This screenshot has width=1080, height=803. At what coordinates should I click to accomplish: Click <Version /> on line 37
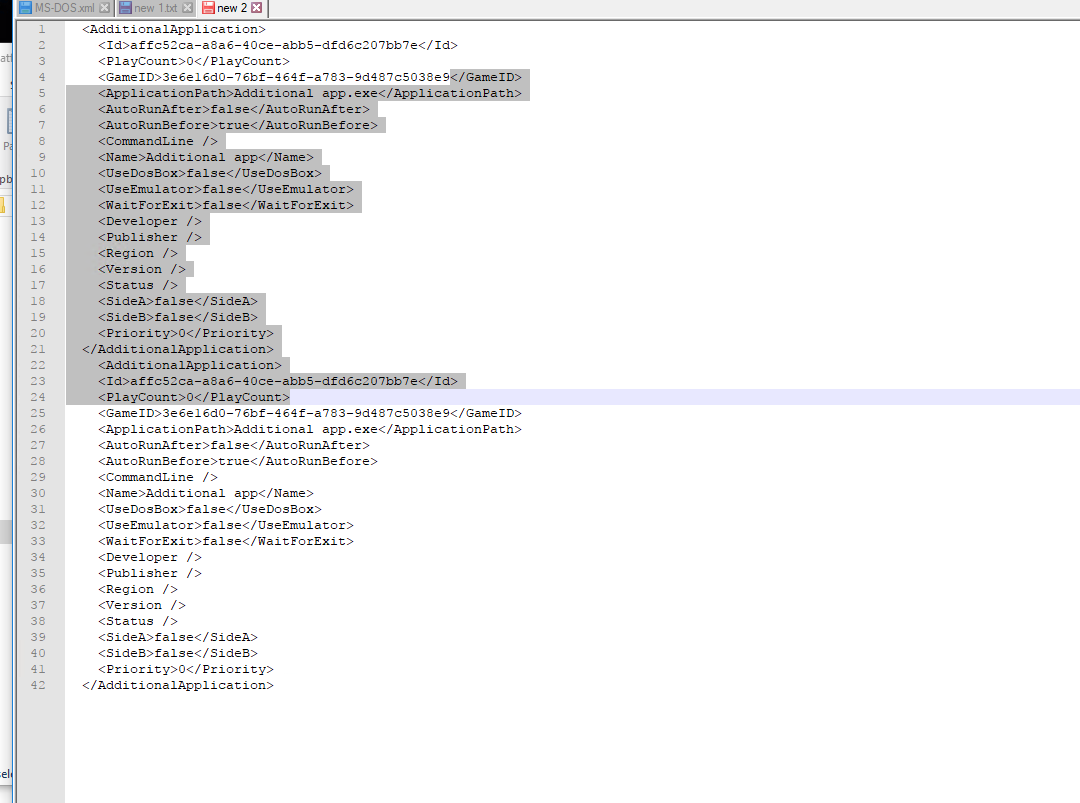point(142,605)
